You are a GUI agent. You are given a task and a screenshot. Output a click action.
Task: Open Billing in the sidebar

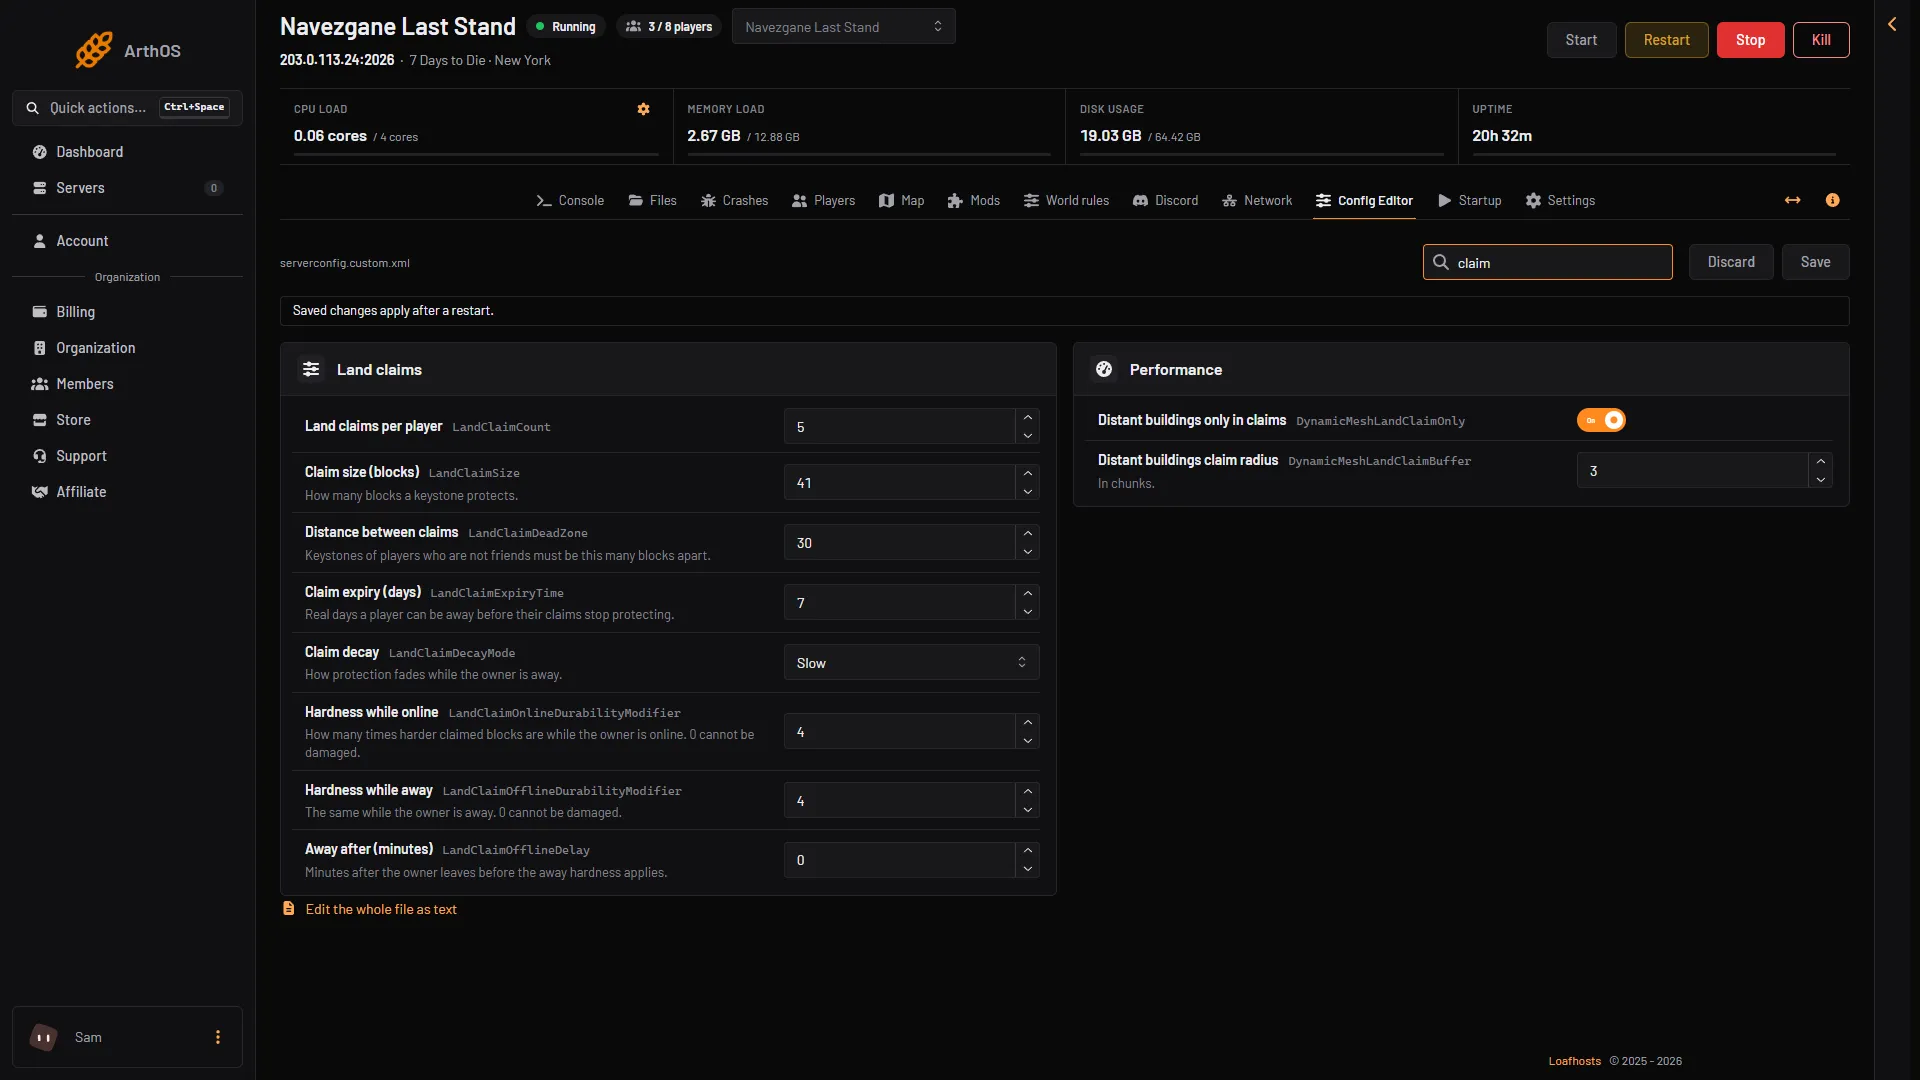tap(127, 312)
